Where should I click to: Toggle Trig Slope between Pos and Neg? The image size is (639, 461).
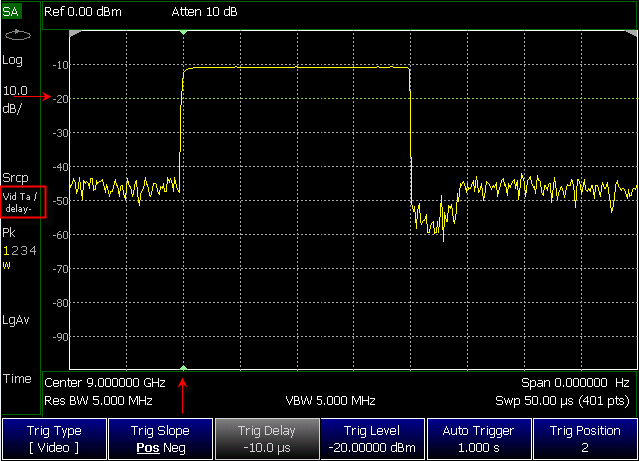[160, 439]
